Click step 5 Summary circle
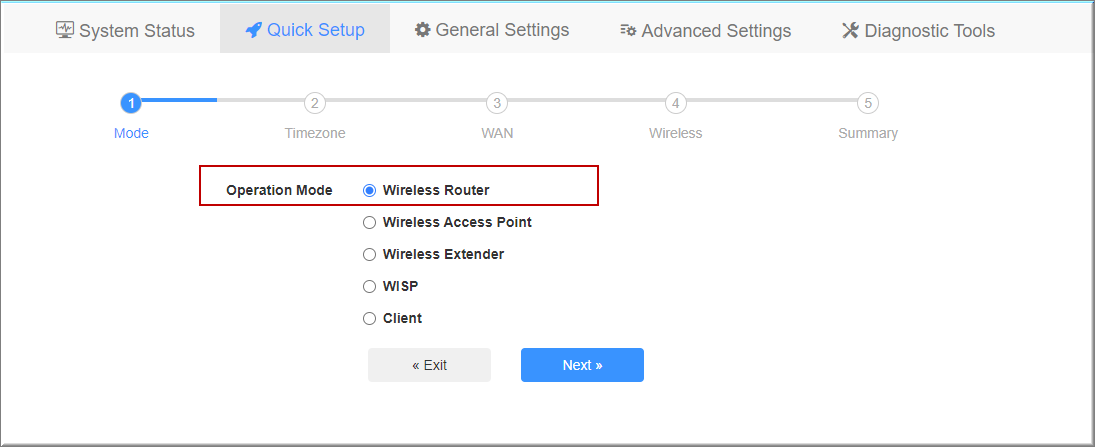 tap(867, 103)
